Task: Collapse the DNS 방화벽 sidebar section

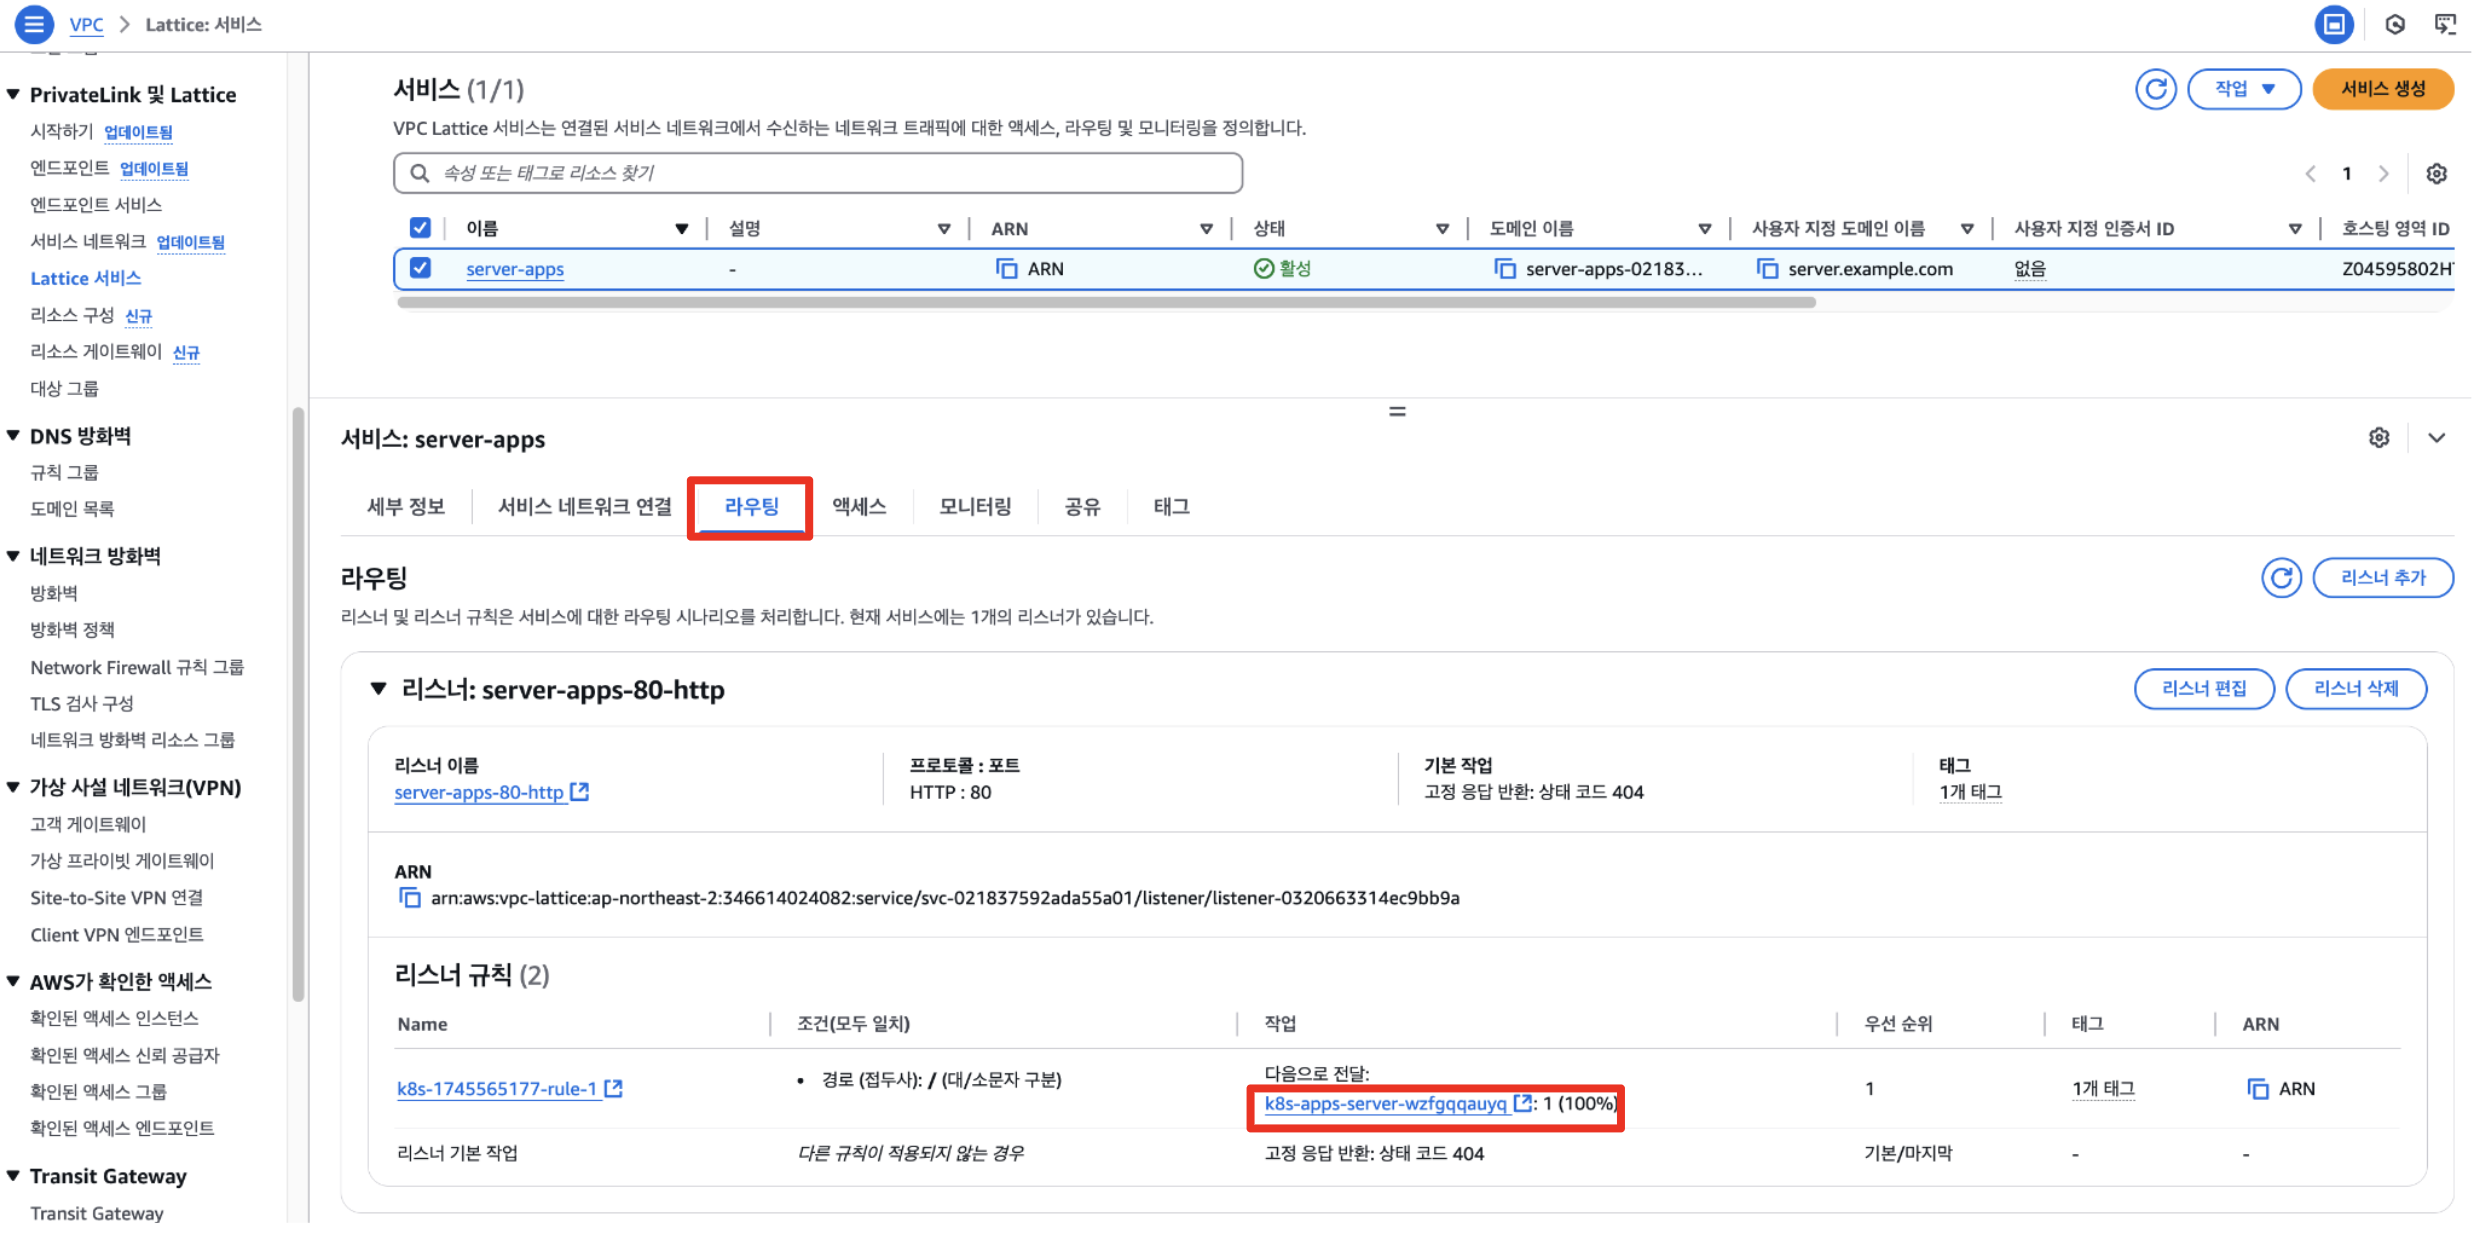Action: [x=14, y=436]
